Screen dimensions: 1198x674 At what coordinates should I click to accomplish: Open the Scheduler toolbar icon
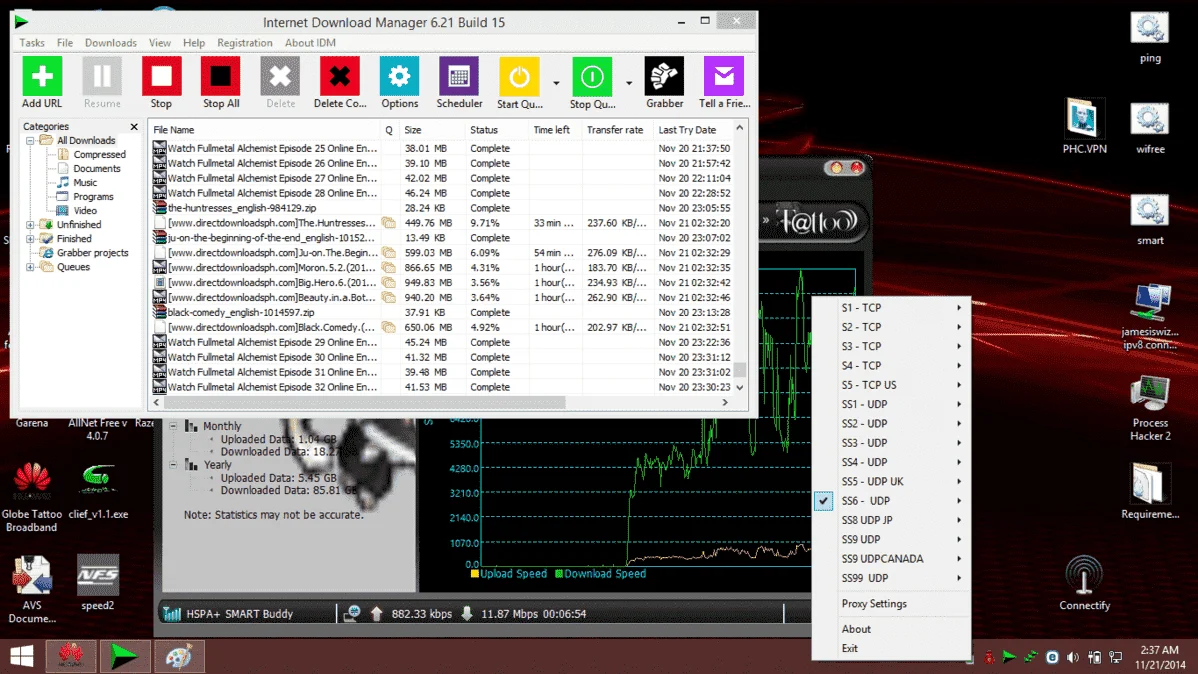pos(459,77)
